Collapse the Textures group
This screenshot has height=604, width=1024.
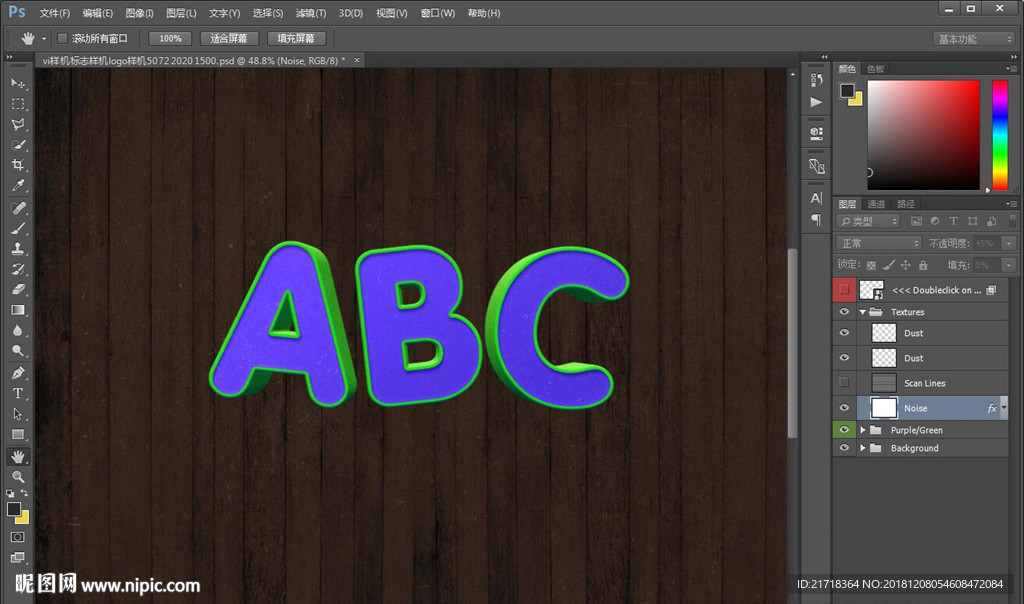coord(863,312)
